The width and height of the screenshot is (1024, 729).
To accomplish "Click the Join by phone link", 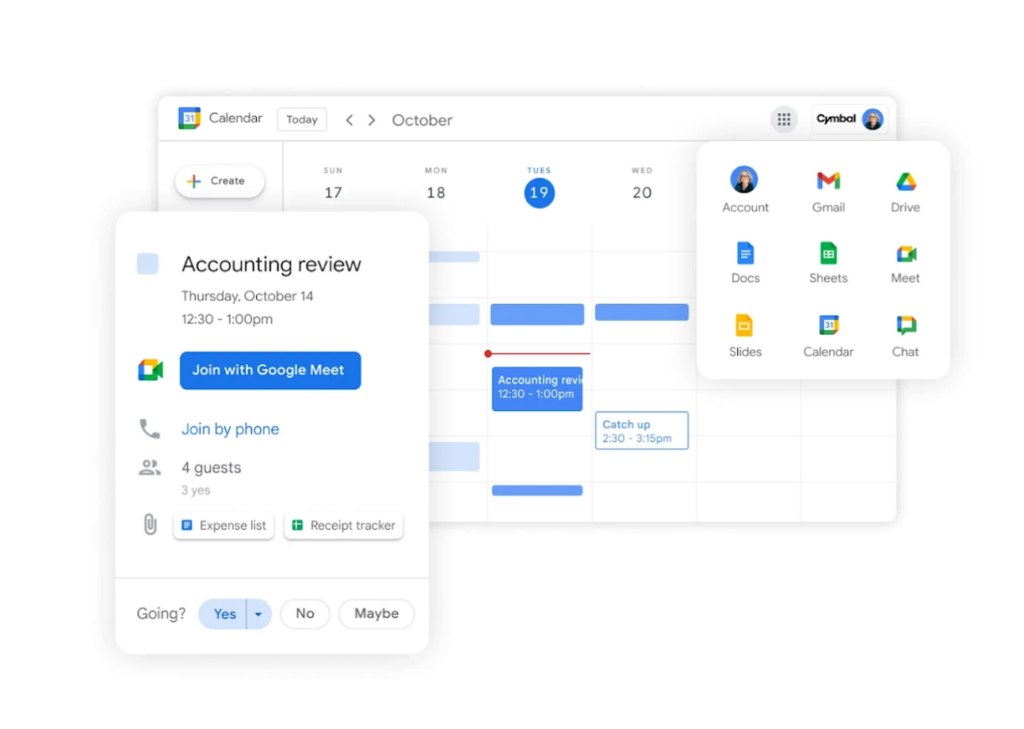I will (x=230, y=429).
